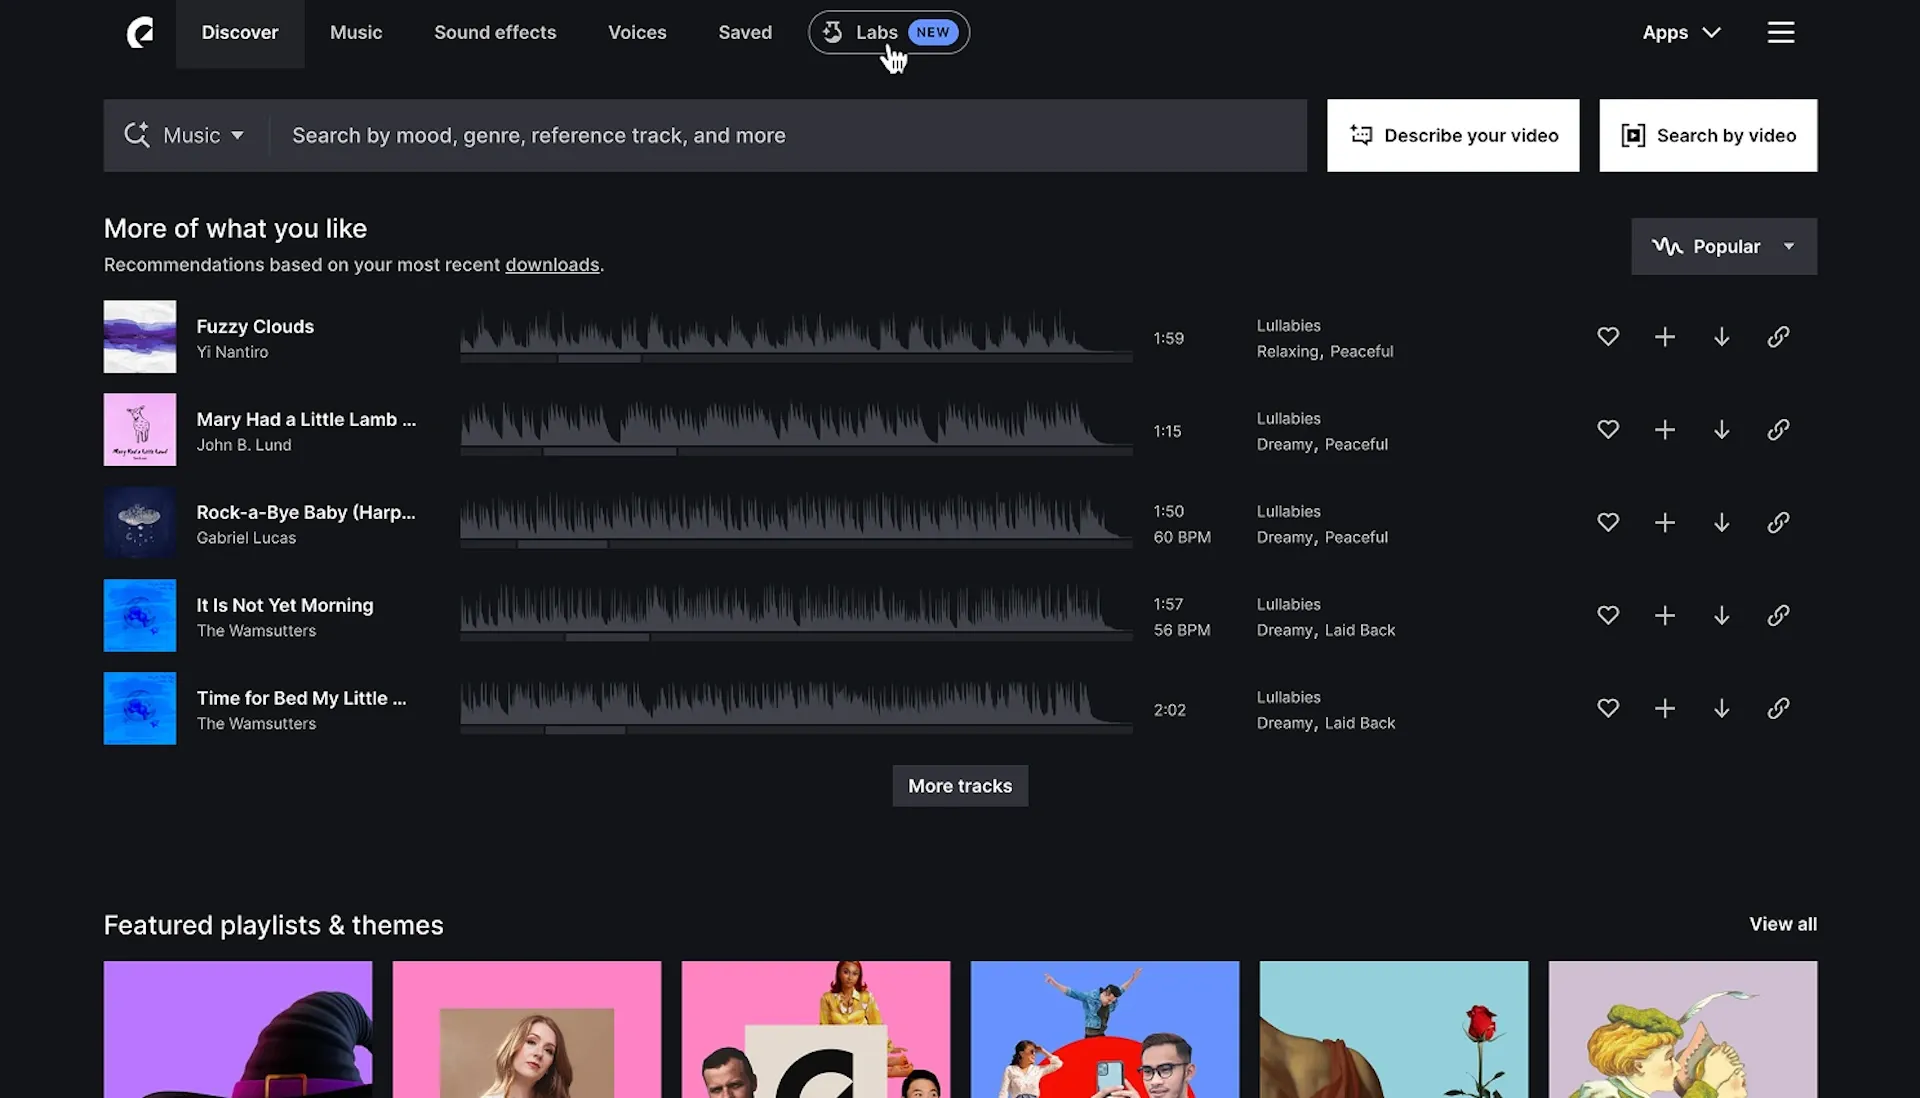This screenshot has width=1920, height=1098.
Task: Copy link for Rock-a-Bye Baby track
Action: click(1779, 522)
